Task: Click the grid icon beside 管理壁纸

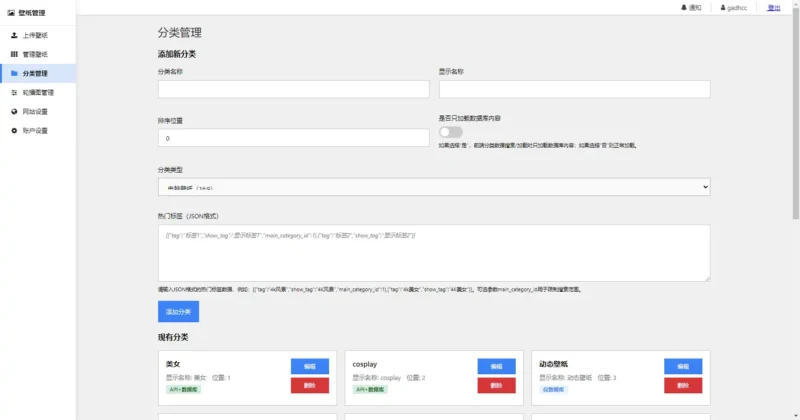Action: point(13,54)
